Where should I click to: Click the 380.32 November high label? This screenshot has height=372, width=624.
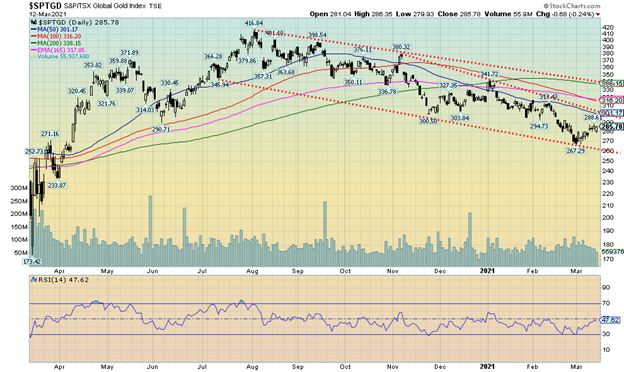tap(401, 47)
